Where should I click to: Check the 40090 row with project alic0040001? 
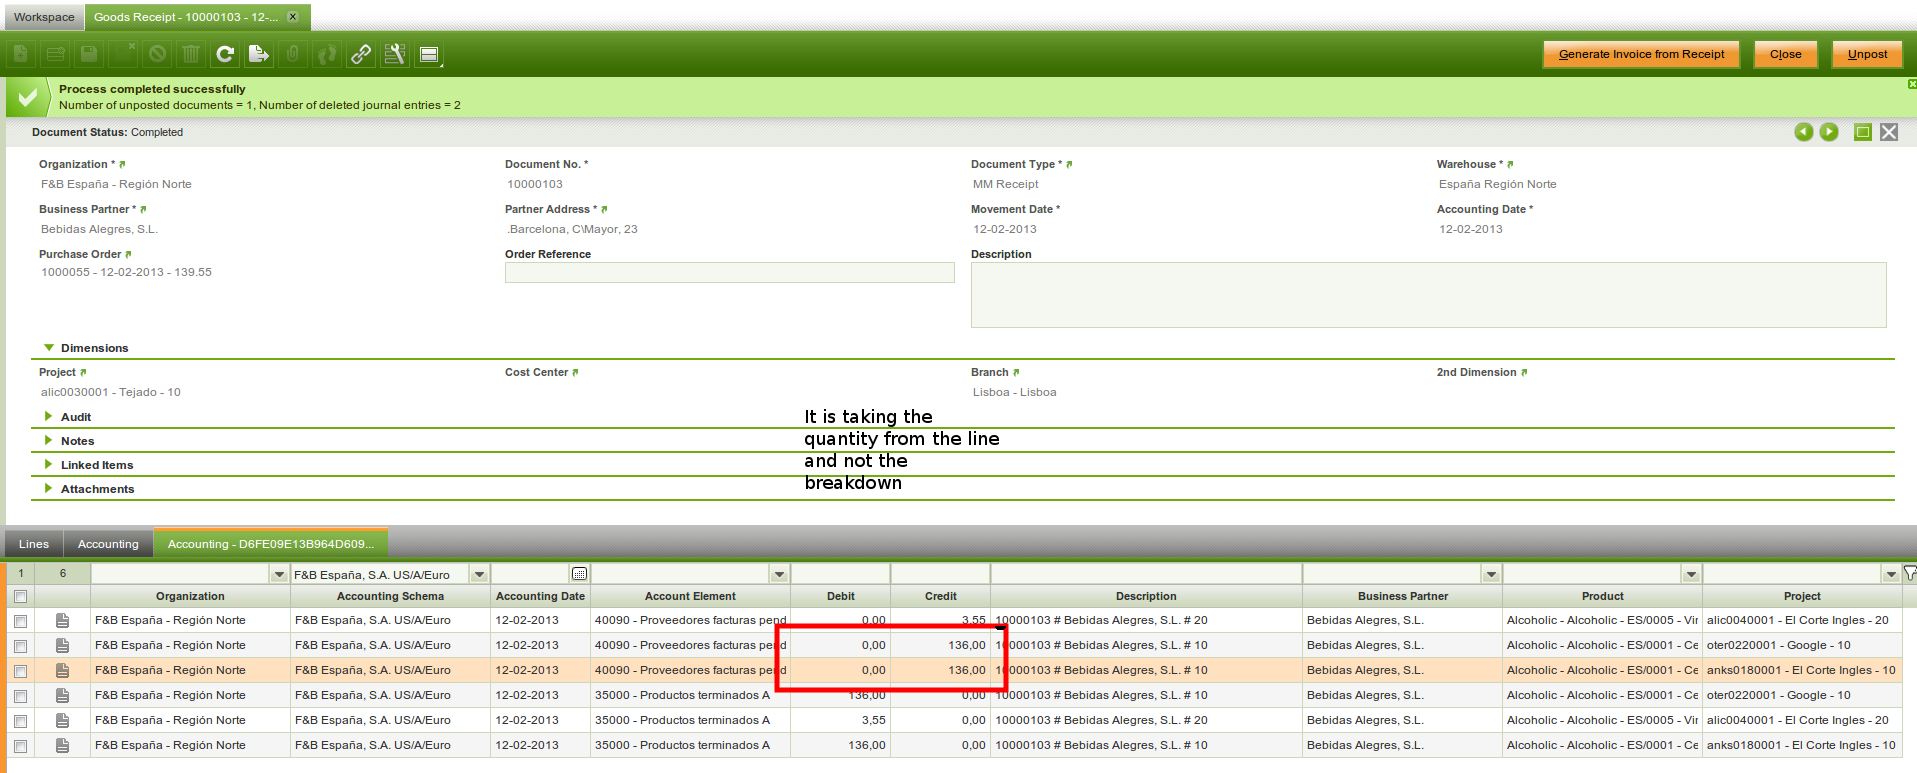(x=20, y=621)
